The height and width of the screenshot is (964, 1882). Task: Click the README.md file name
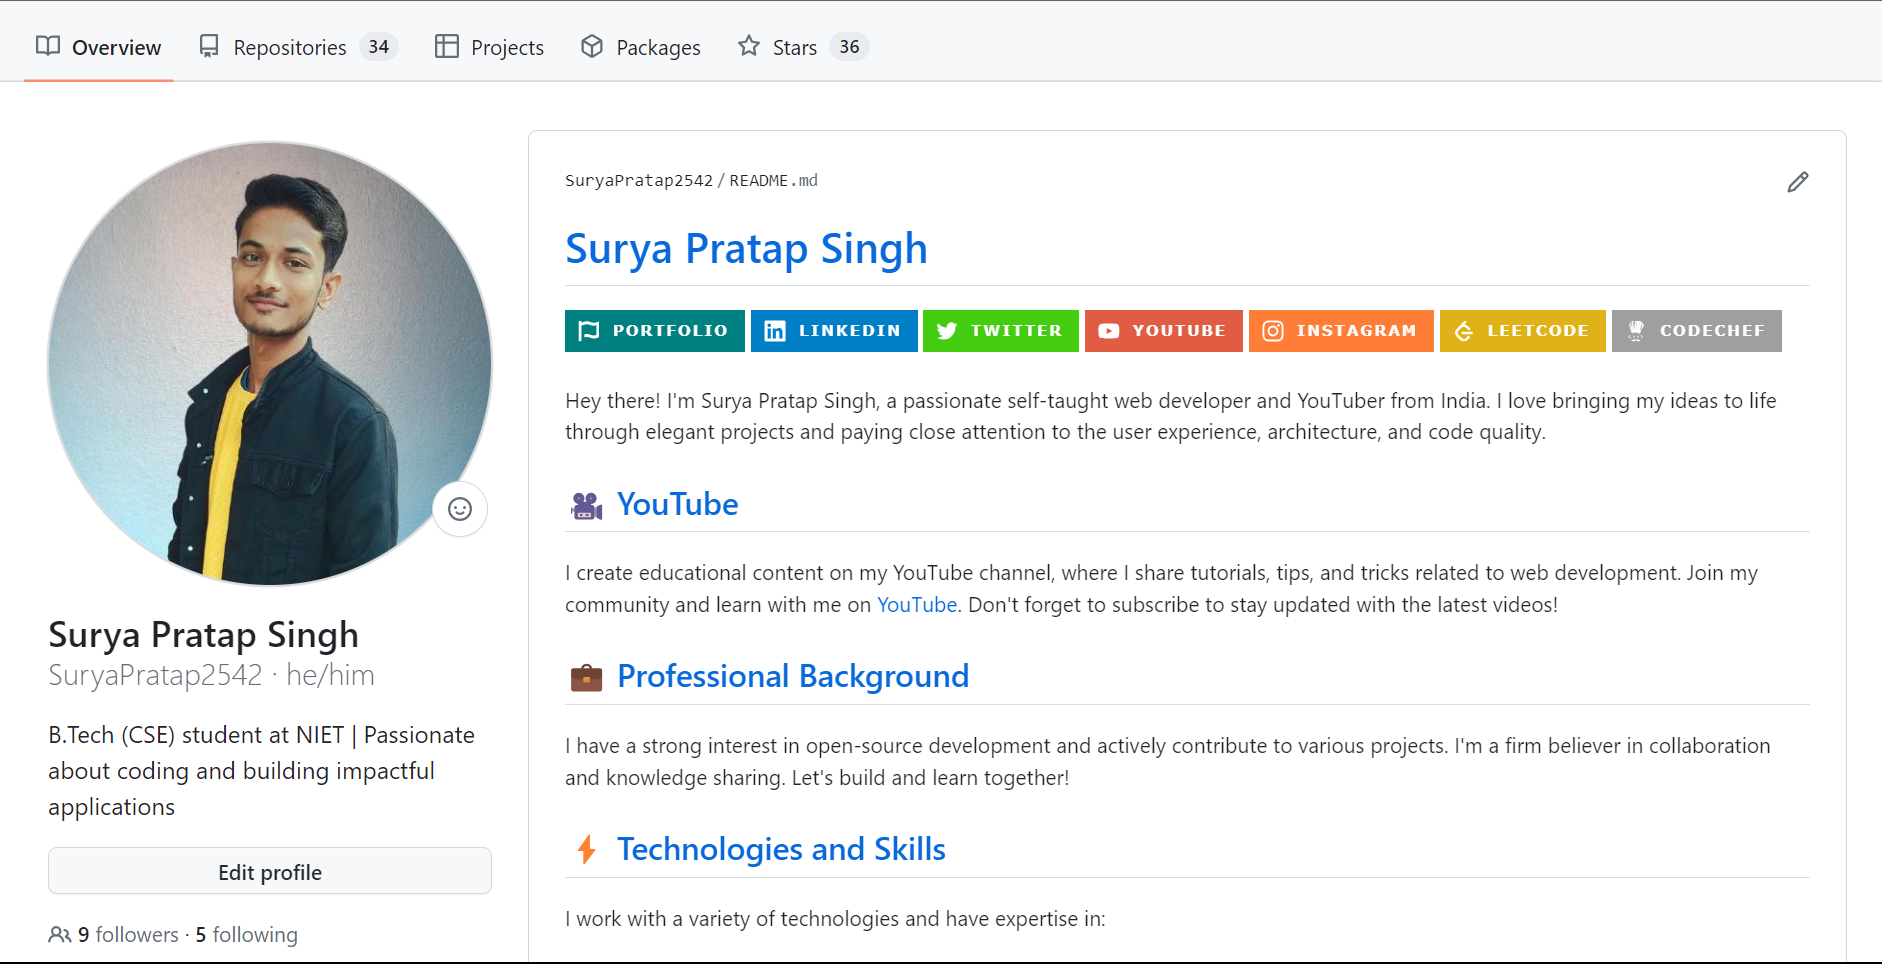tap(774, 180)
